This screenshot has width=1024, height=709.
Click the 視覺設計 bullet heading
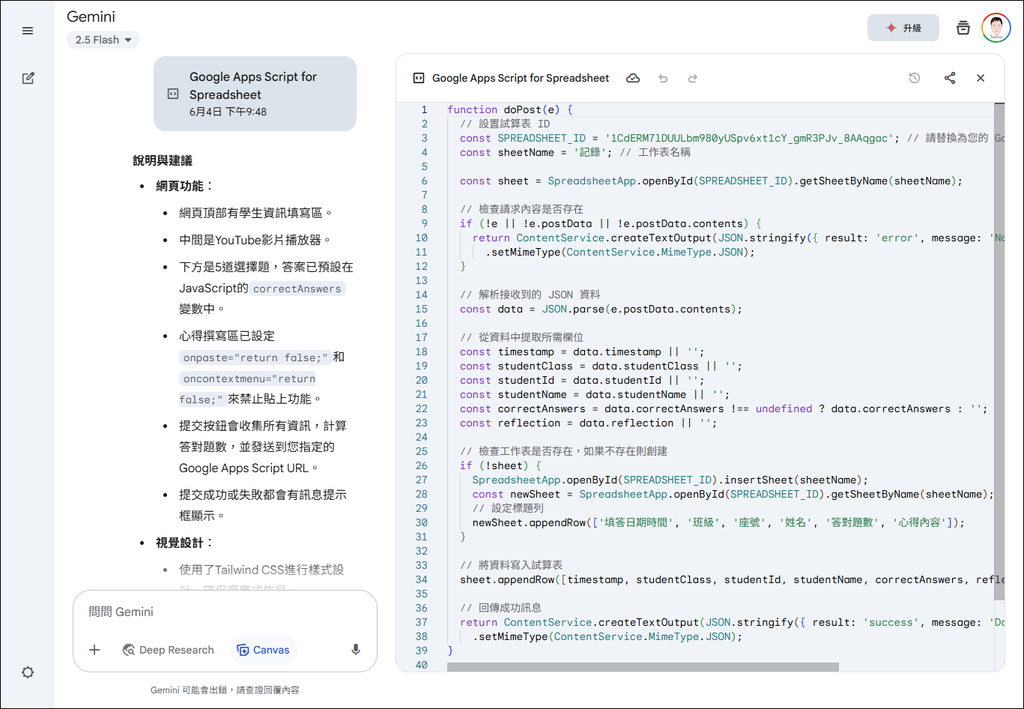pos(185,543)
